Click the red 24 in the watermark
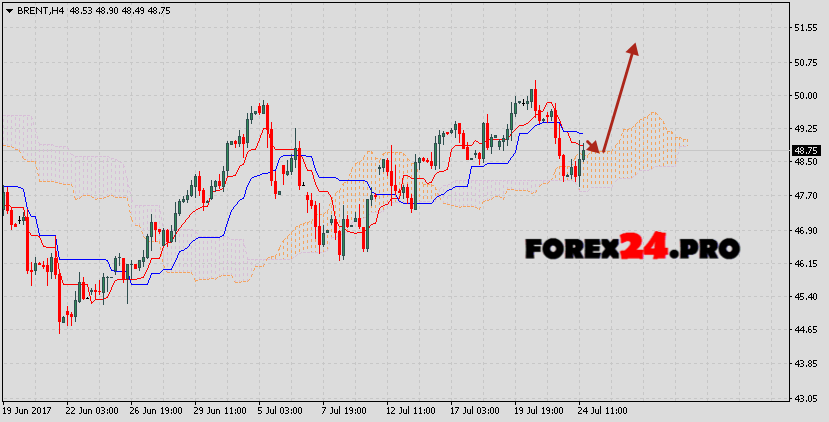This screenshot has height=422, width=829. click(647, 246)
